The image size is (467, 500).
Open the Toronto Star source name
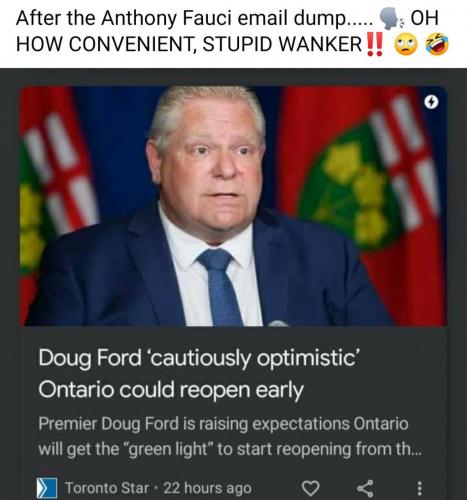(107, 488)
